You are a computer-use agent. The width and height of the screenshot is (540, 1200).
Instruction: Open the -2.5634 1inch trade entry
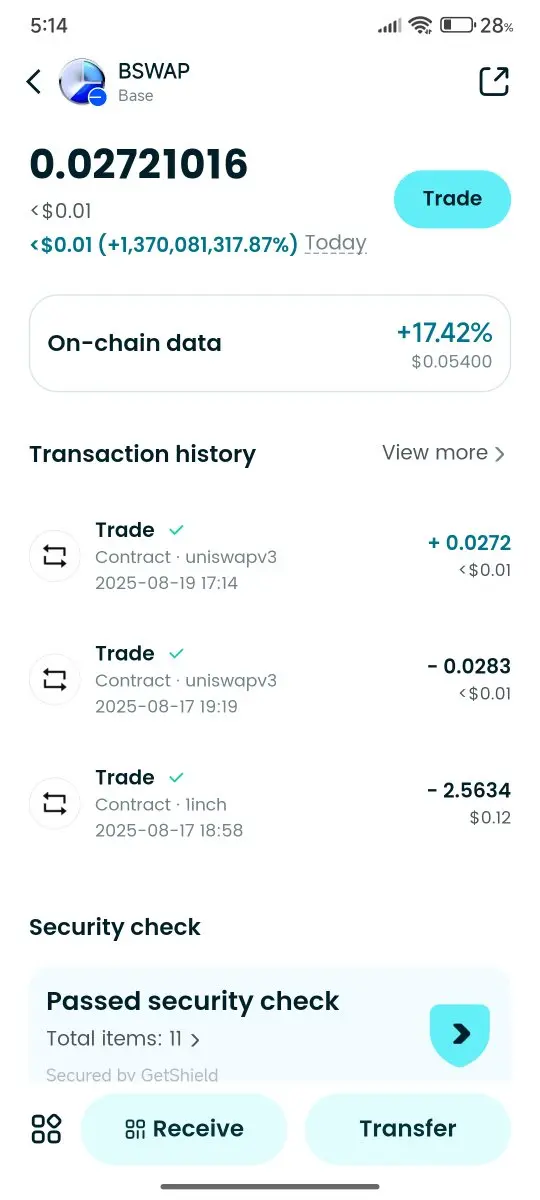click(270, 803)
